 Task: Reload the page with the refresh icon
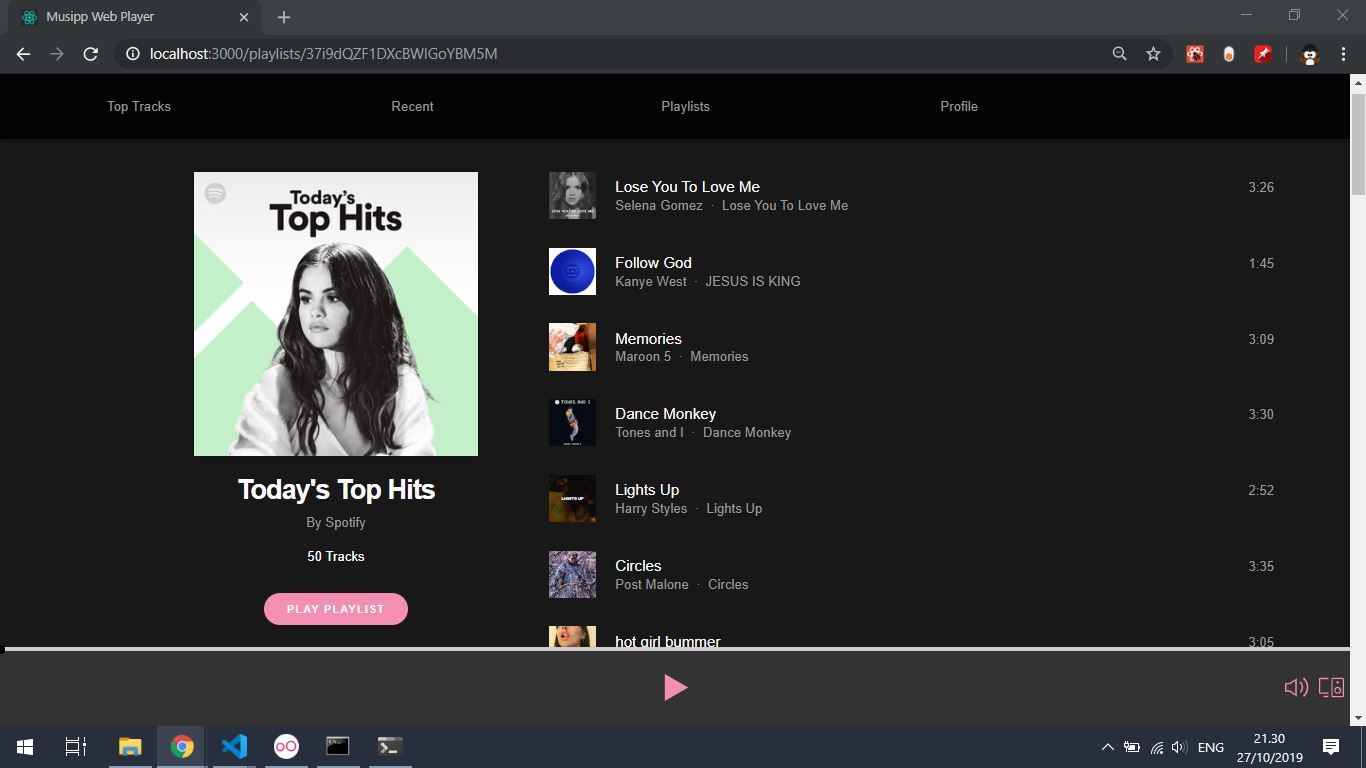91,54
